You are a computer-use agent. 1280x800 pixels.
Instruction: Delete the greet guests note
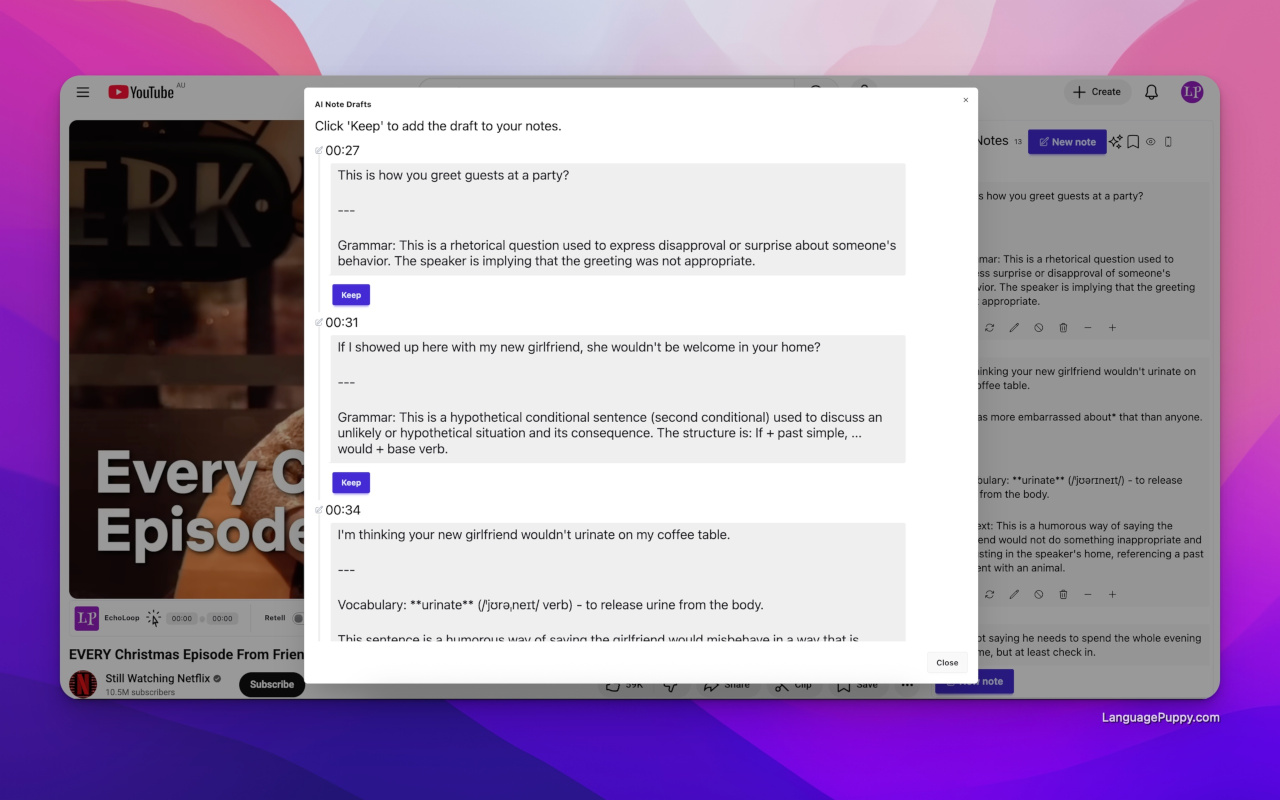[x=1063, y=328]
